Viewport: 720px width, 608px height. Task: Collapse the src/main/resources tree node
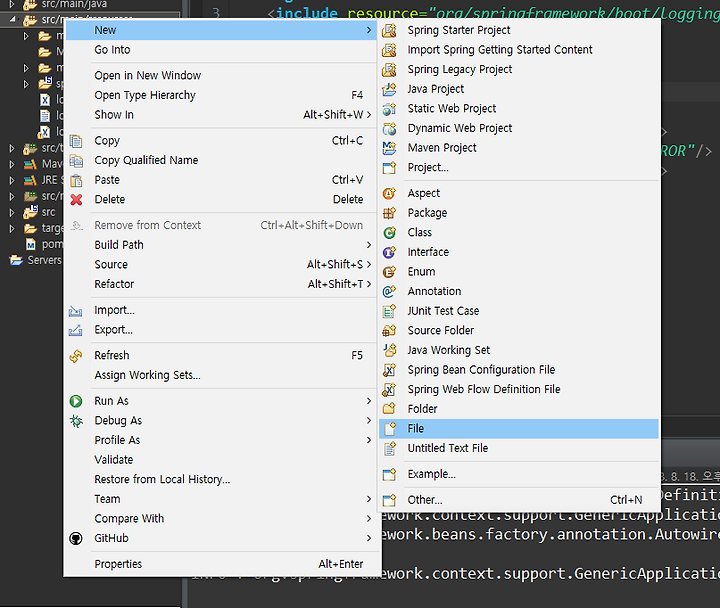12,20
